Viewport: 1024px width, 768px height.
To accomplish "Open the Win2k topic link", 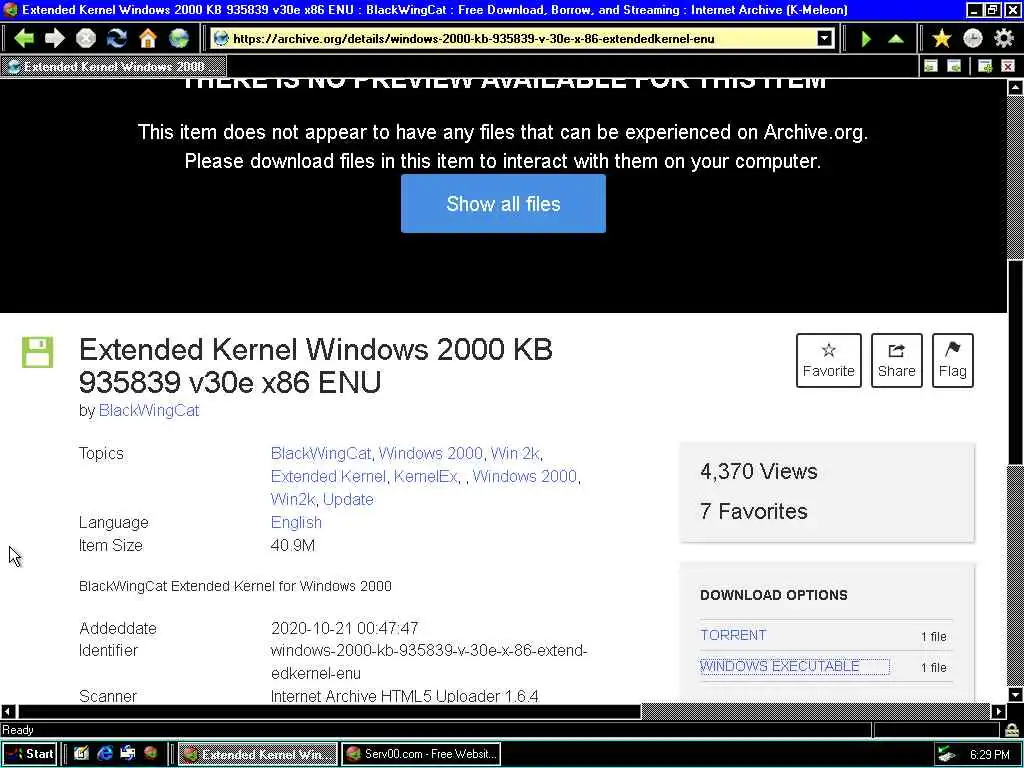I will [293, 499].
